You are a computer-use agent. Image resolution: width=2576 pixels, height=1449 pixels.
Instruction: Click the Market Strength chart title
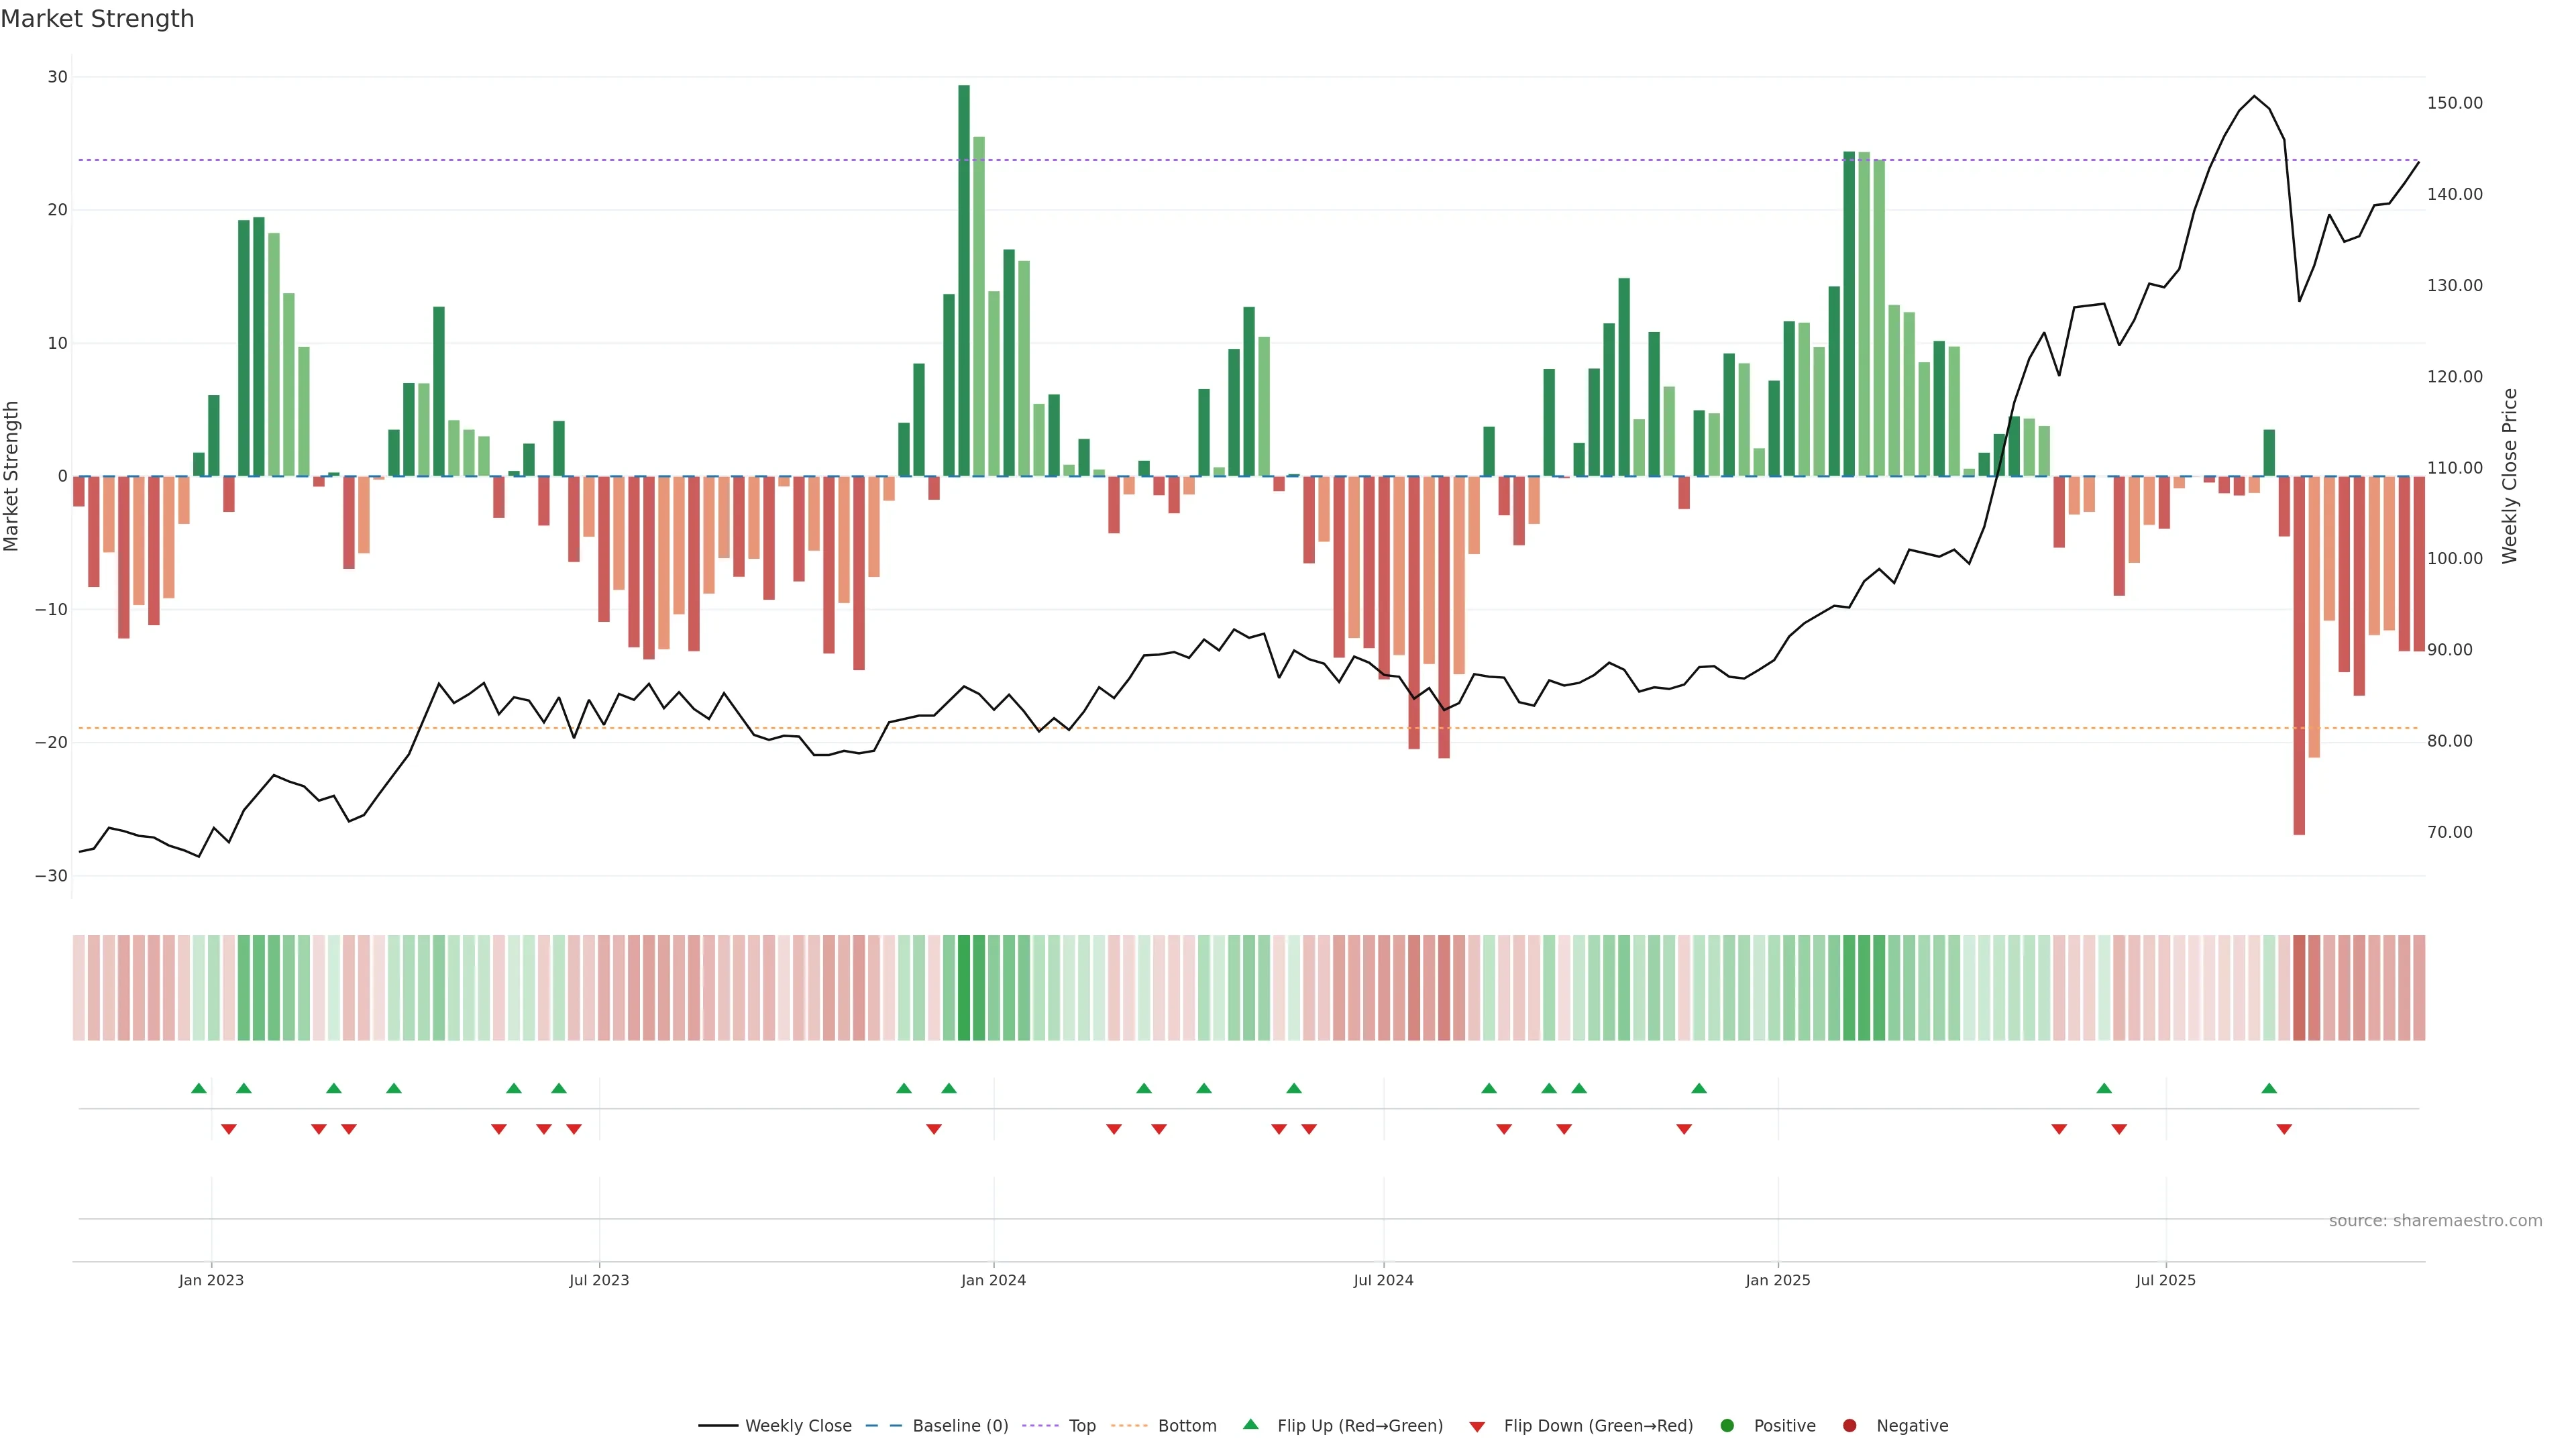click(97, 19)
